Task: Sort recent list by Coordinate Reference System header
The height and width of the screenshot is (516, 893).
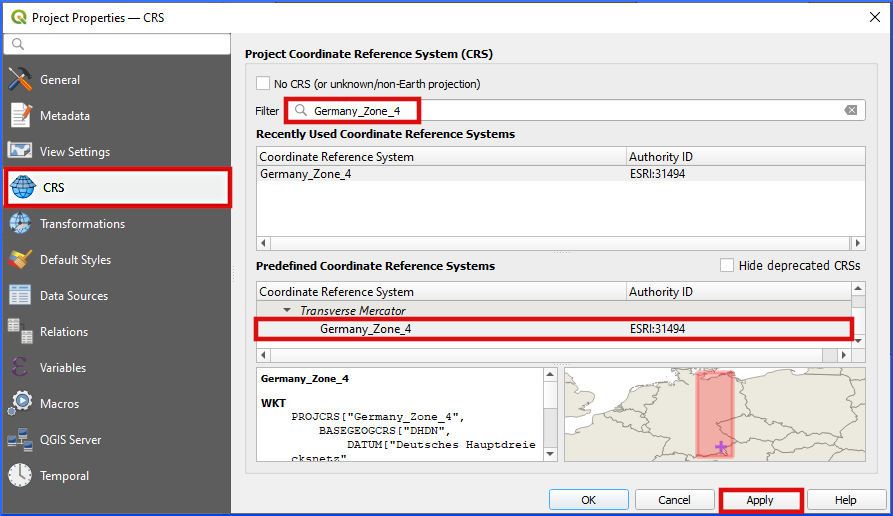Action: pos(441,156)
